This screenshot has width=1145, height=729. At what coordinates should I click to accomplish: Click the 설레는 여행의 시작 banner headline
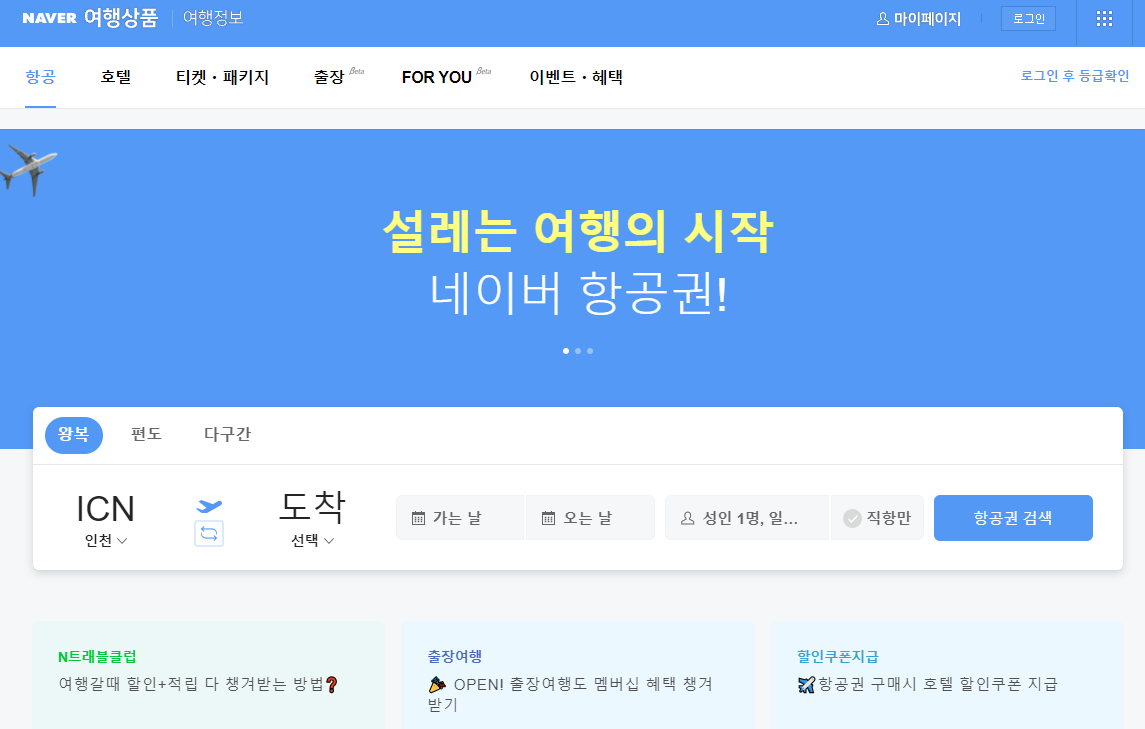(x=578, y=232)
